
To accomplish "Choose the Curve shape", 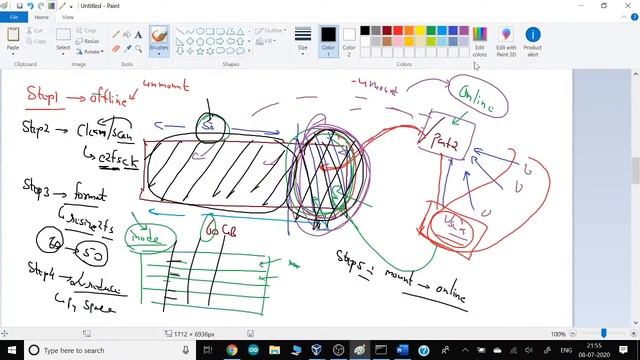I will pyautogui.click(x=190, y=31).
